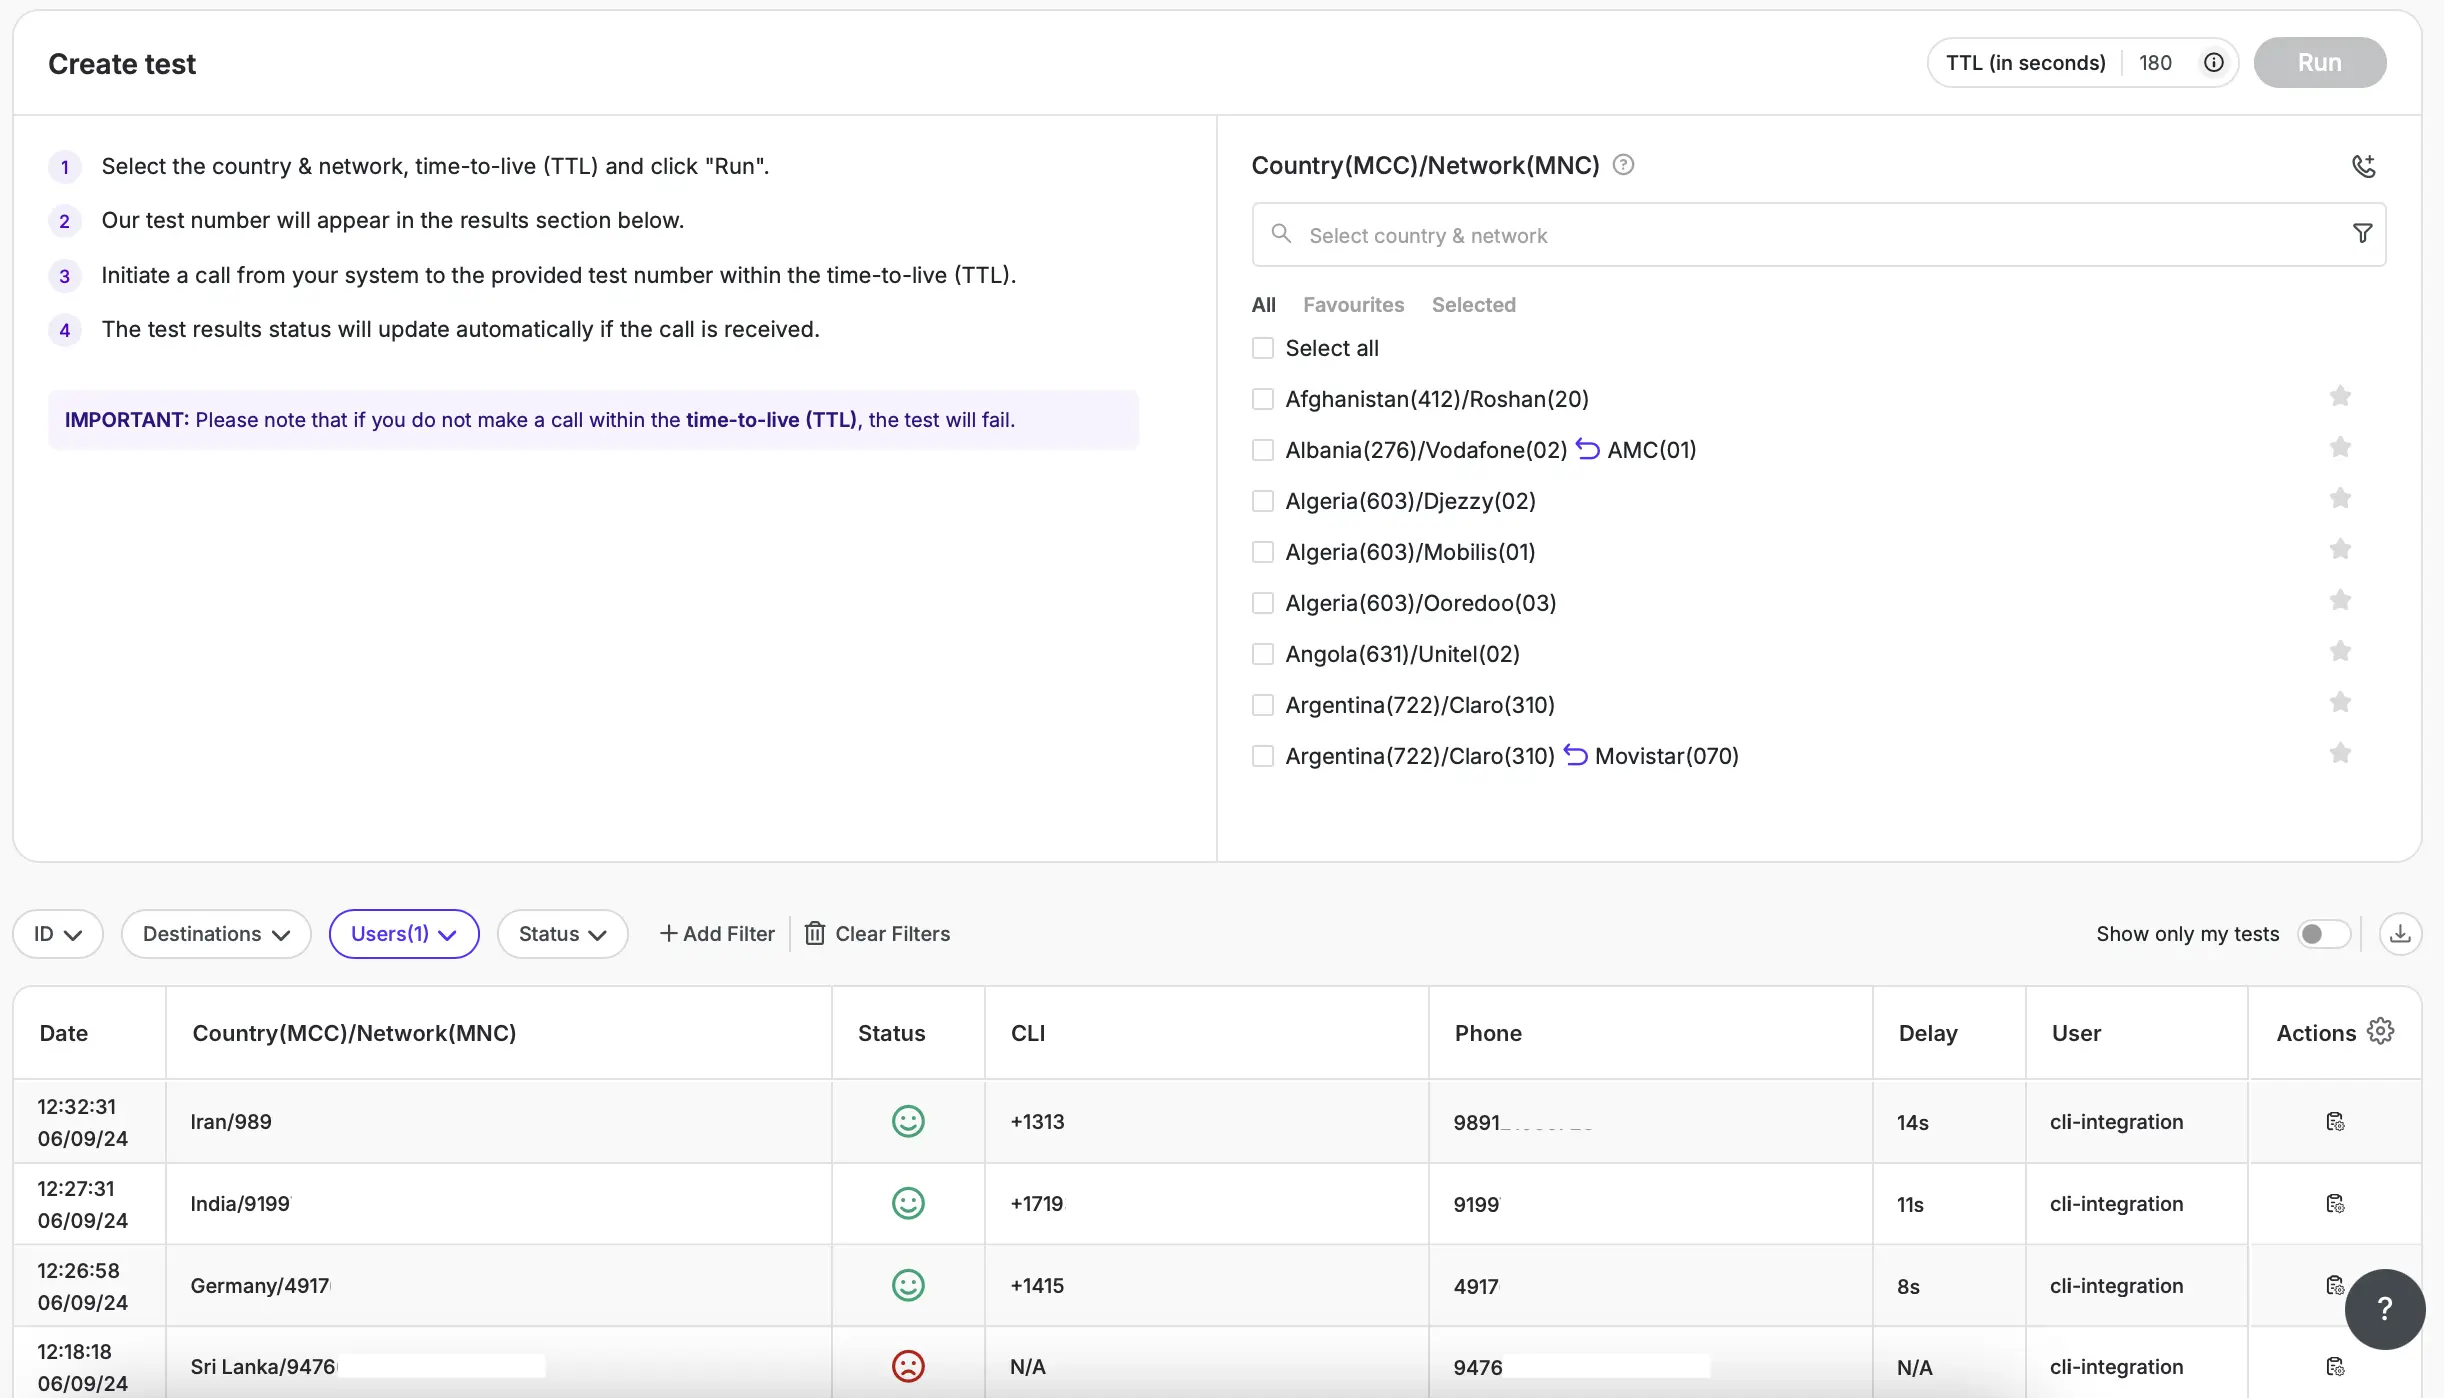This screenshot has width=2444, height=1398.
Task: Star the Algeria(603)/Djezzy(02) entry
Action: coord(2340,499)
